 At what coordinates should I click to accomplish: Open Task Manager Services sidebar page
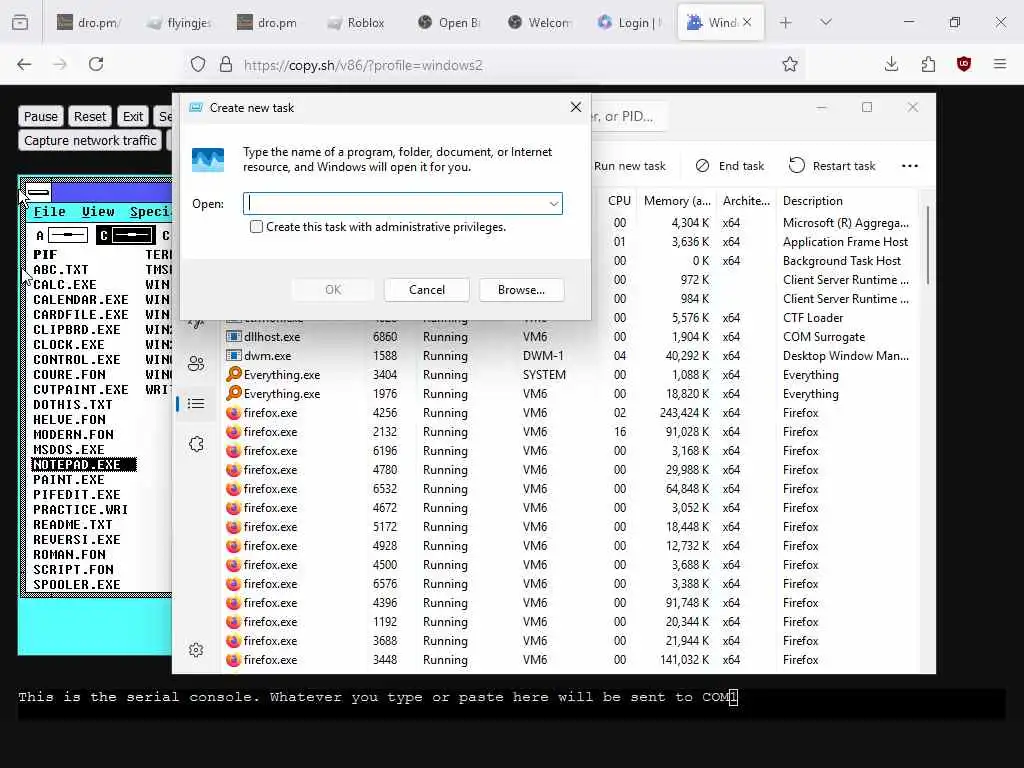click(x=196, y=444)
